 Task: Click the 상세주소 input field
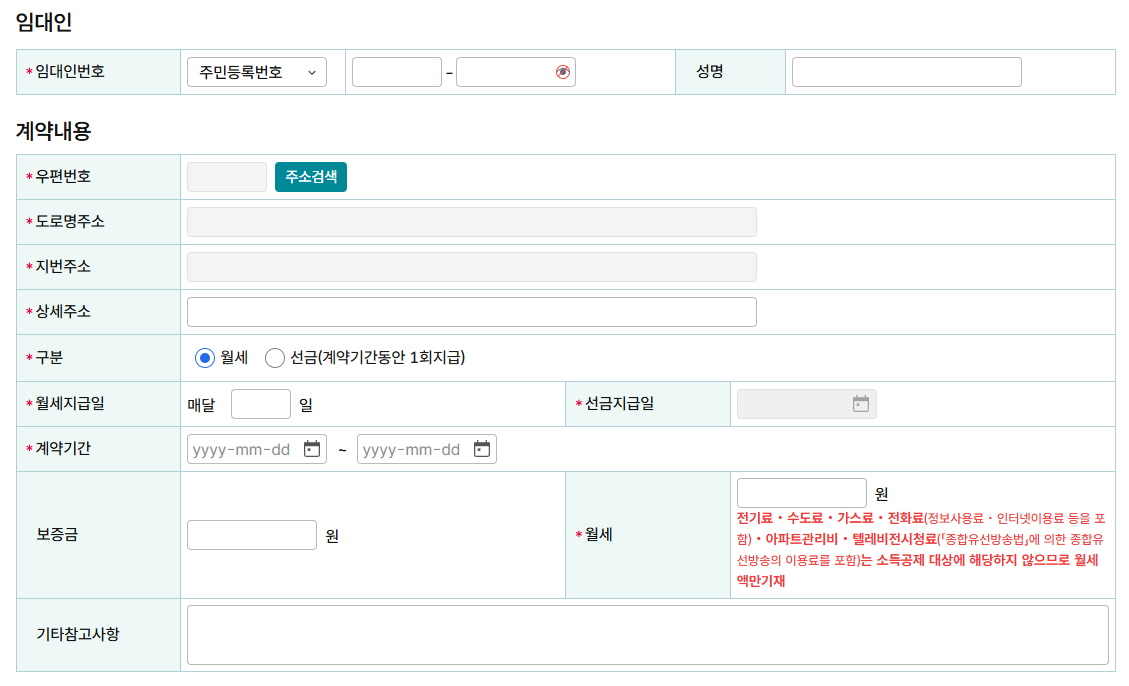tap(471, 312)
